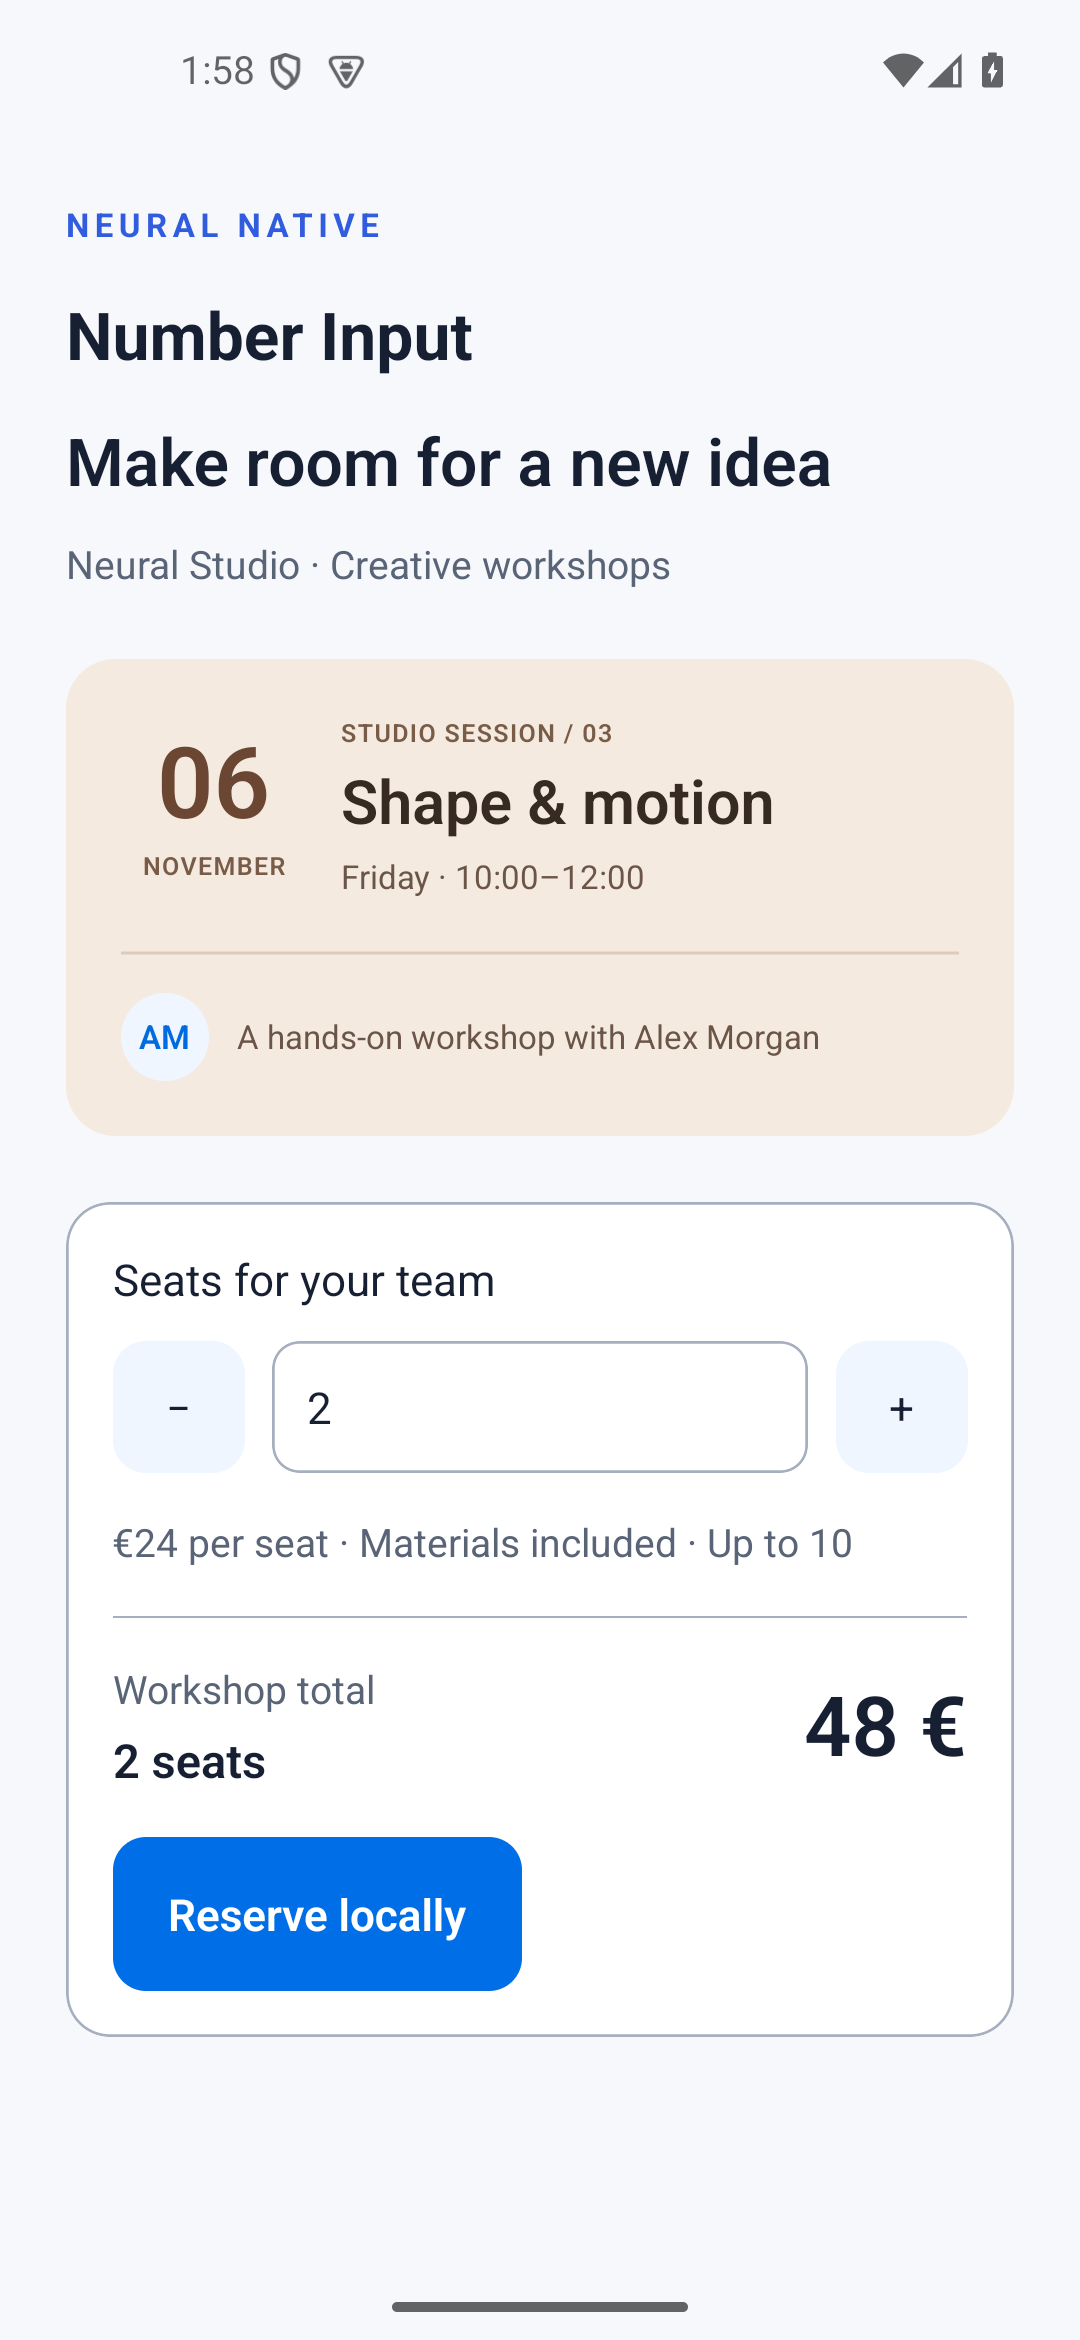Tap the Reserve locally button
The image size is (1080, 2340).
[x=317, y=1914]
